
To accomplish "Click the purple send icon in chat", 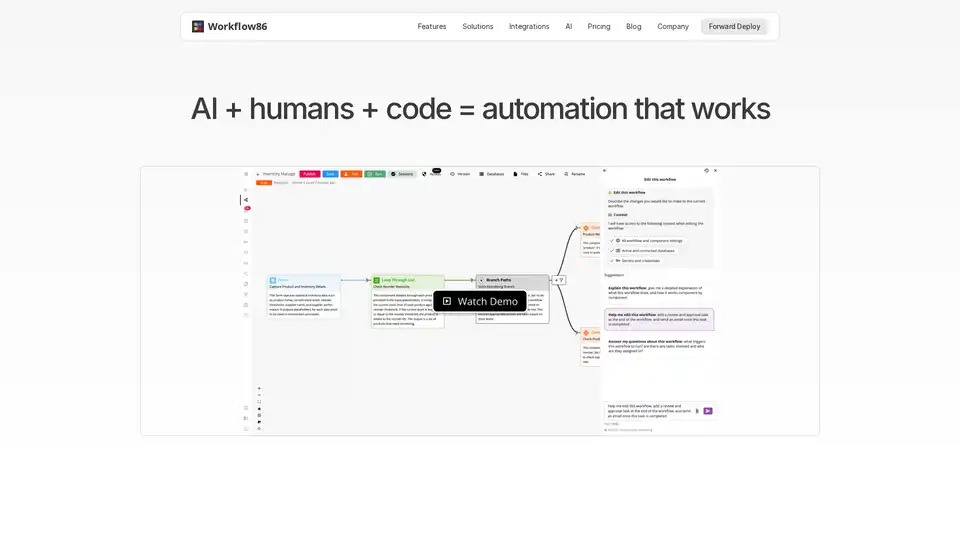I will [x=708, y=410].
